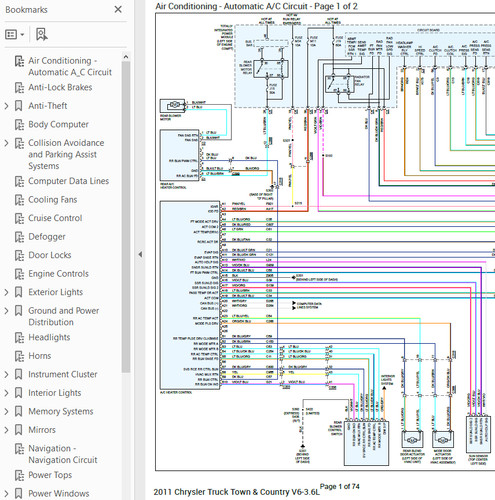
Task: Click the Horns bookmark icon
Action: pos(19,356)
